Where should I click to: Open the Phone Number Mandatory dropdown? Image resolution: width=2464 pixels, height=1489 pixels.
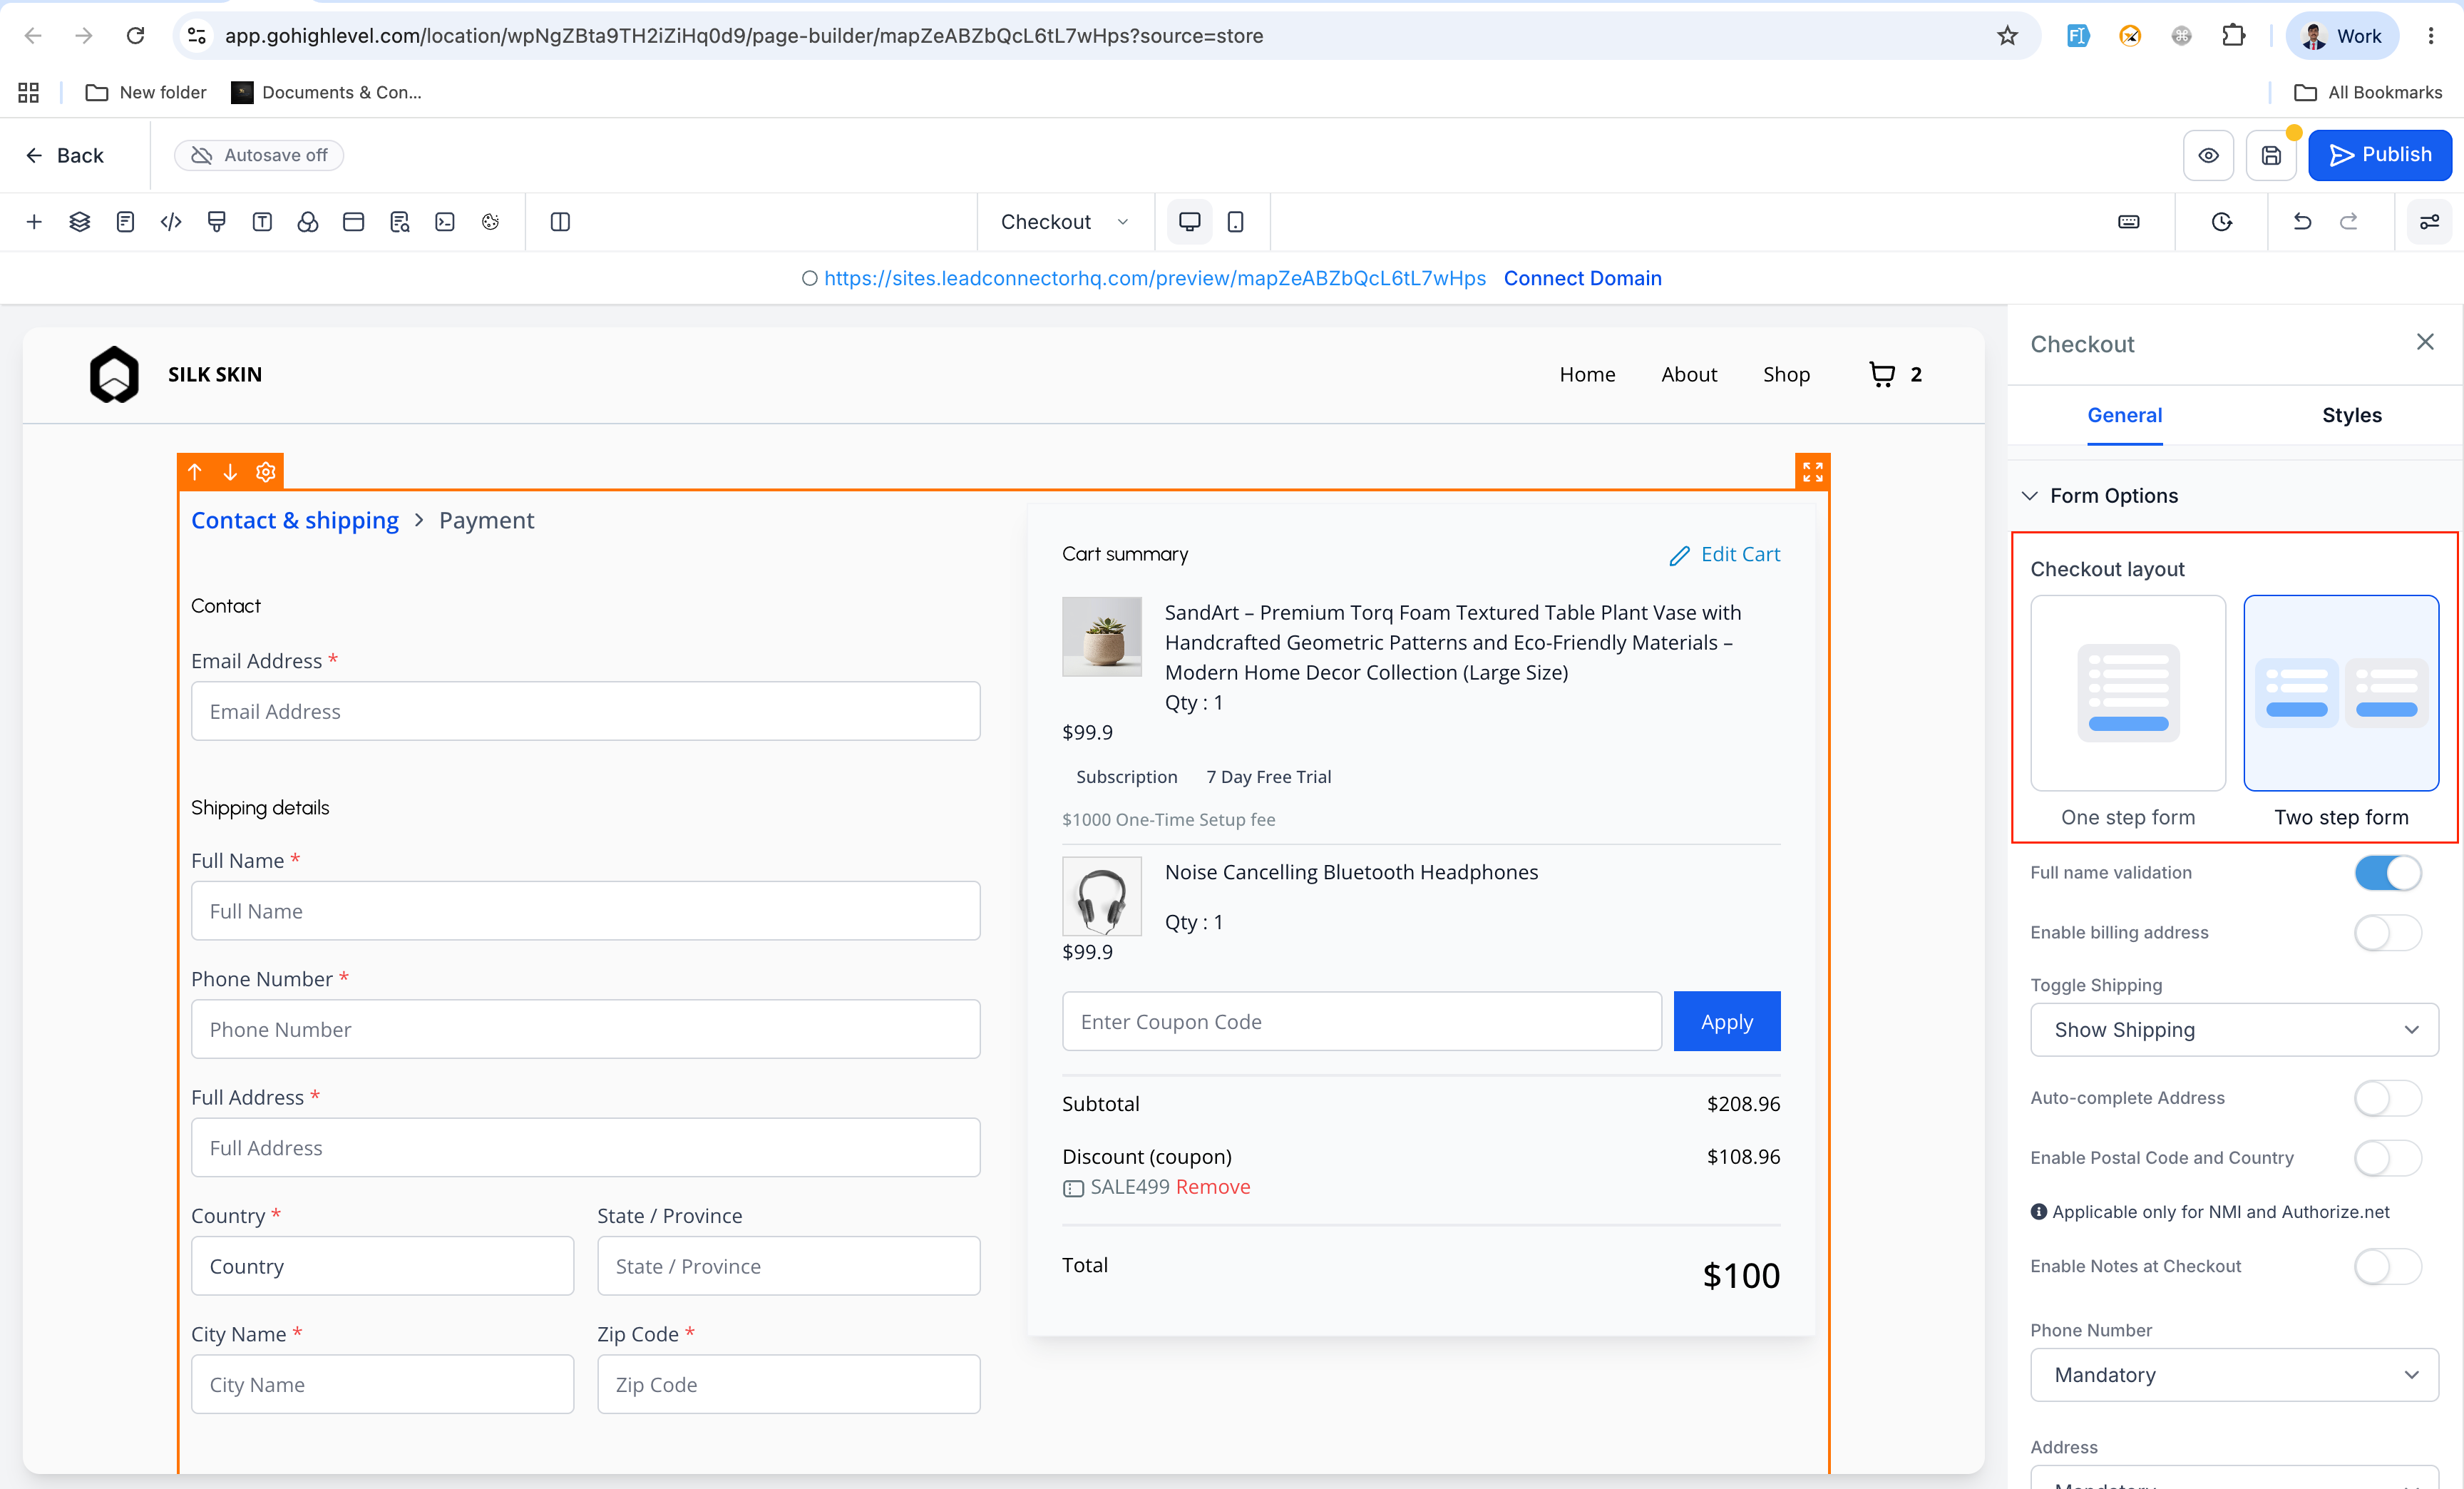[x=2234, y=1375]
